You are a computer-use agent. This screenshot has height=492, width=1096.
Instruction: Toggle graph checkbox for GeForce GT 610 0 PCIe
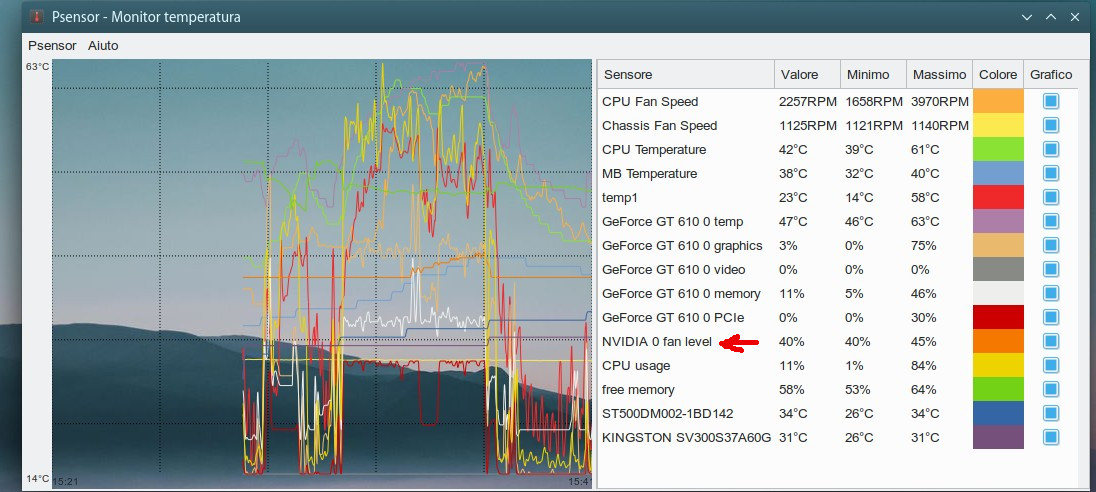click(x=1051, y=317)
